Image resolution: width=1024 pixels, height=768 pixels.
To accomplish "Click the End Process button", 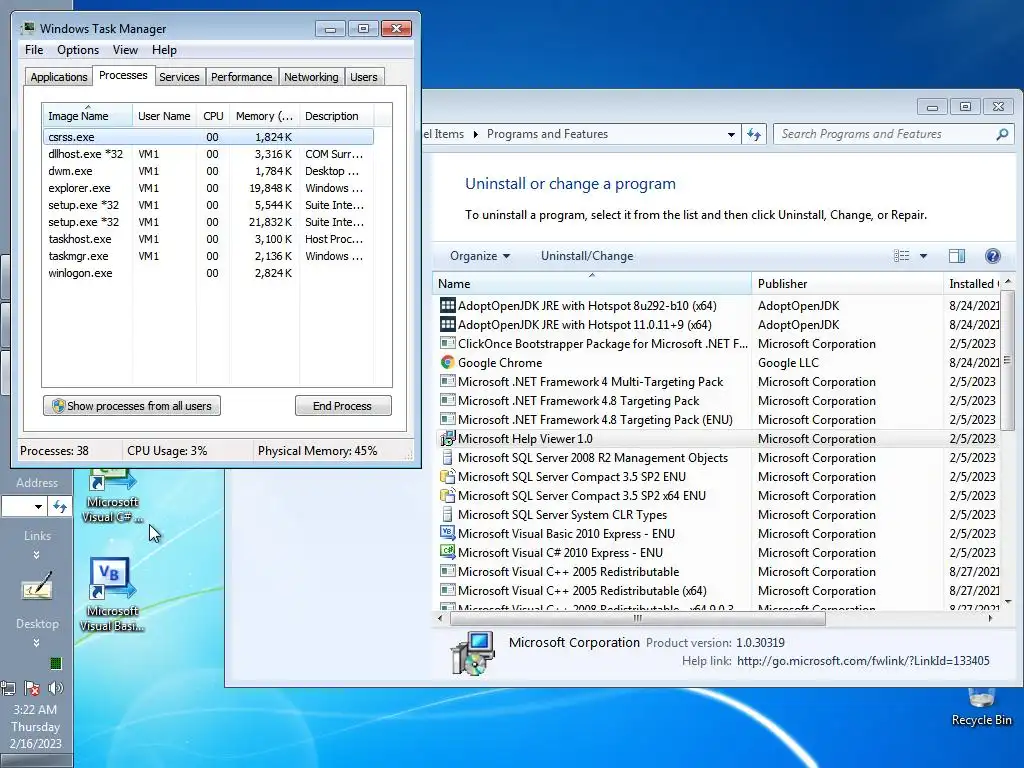I will pyautogui.click(x=343, y=406).
